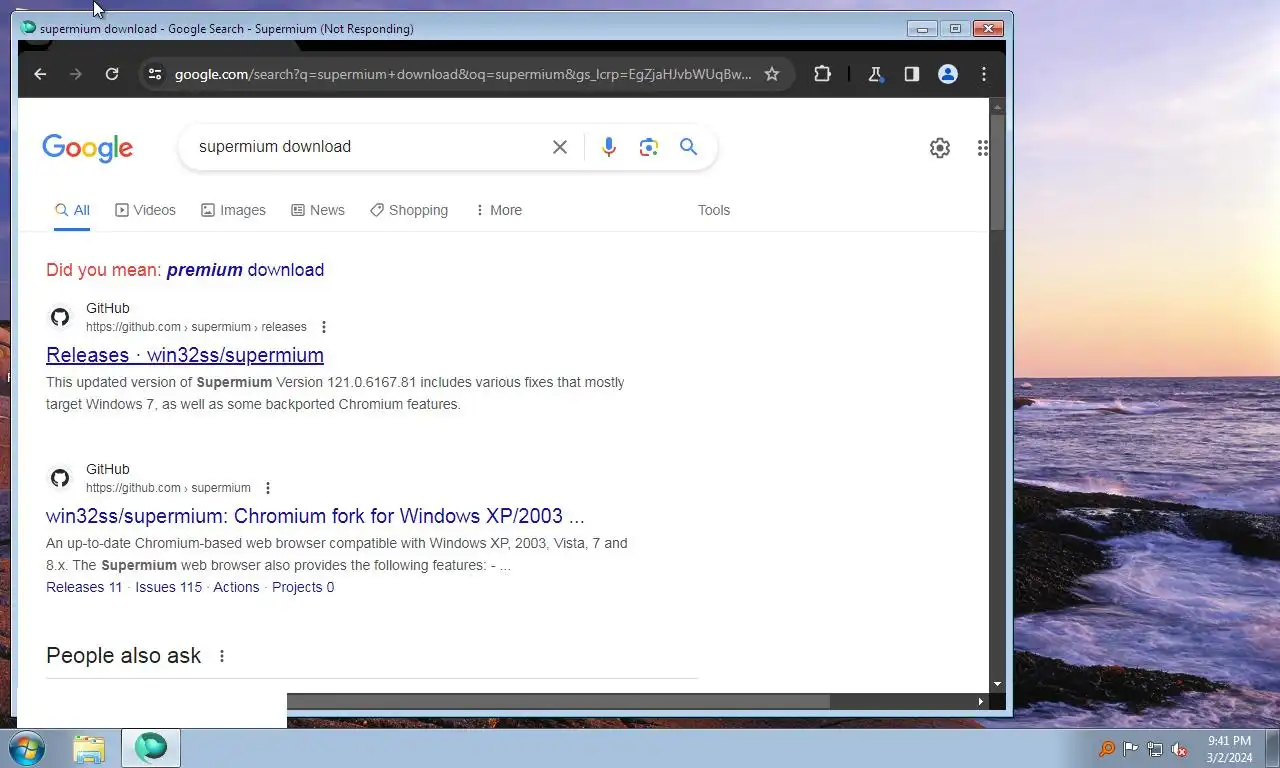Screen dimensions: 1280x768
Task: Click the browser forward arrow
Action: point(76,74)
